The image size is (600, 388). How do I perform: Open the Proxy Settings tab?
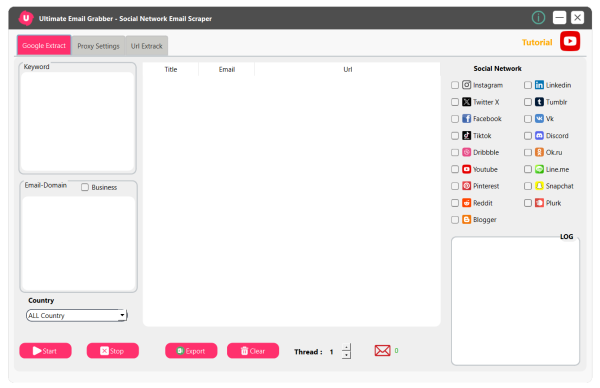(98, 46)
